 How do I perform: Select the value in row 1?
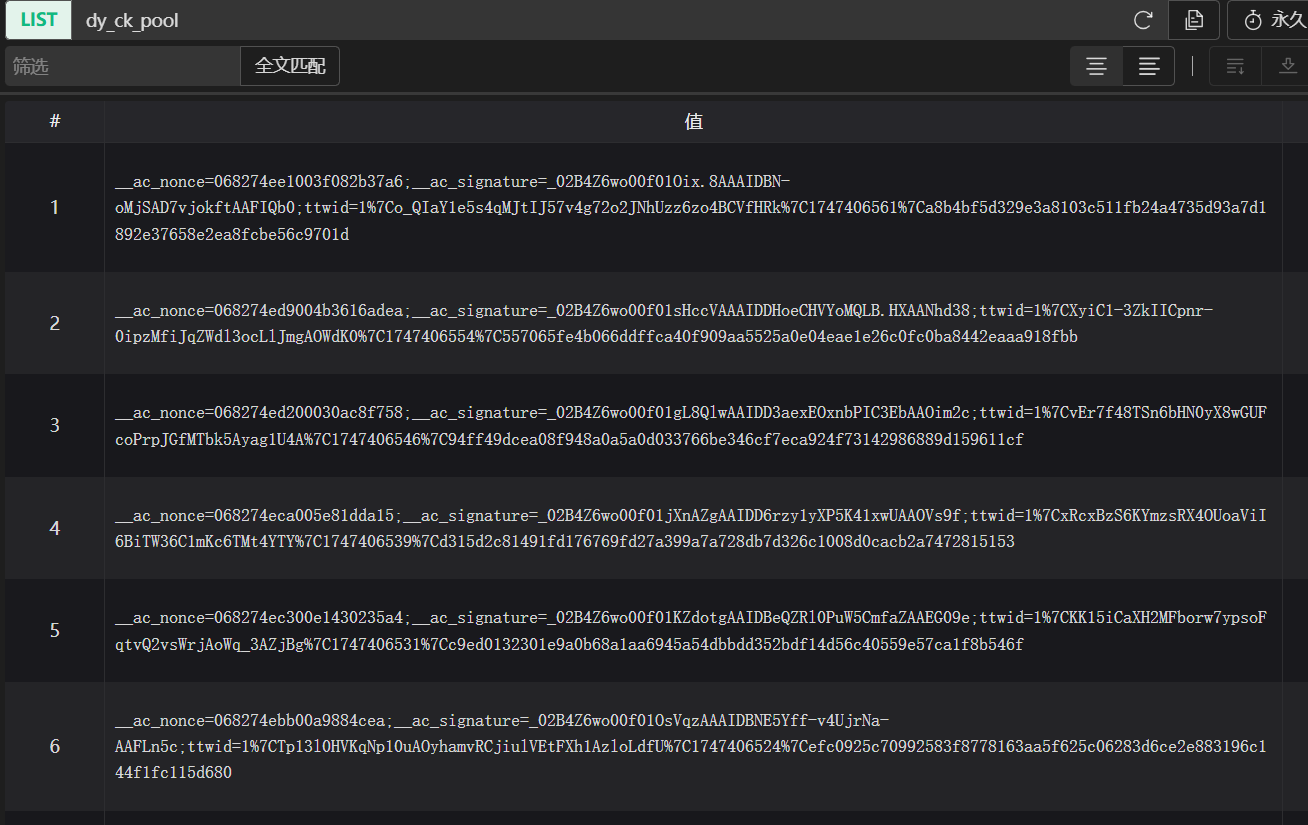click(694, 207)
